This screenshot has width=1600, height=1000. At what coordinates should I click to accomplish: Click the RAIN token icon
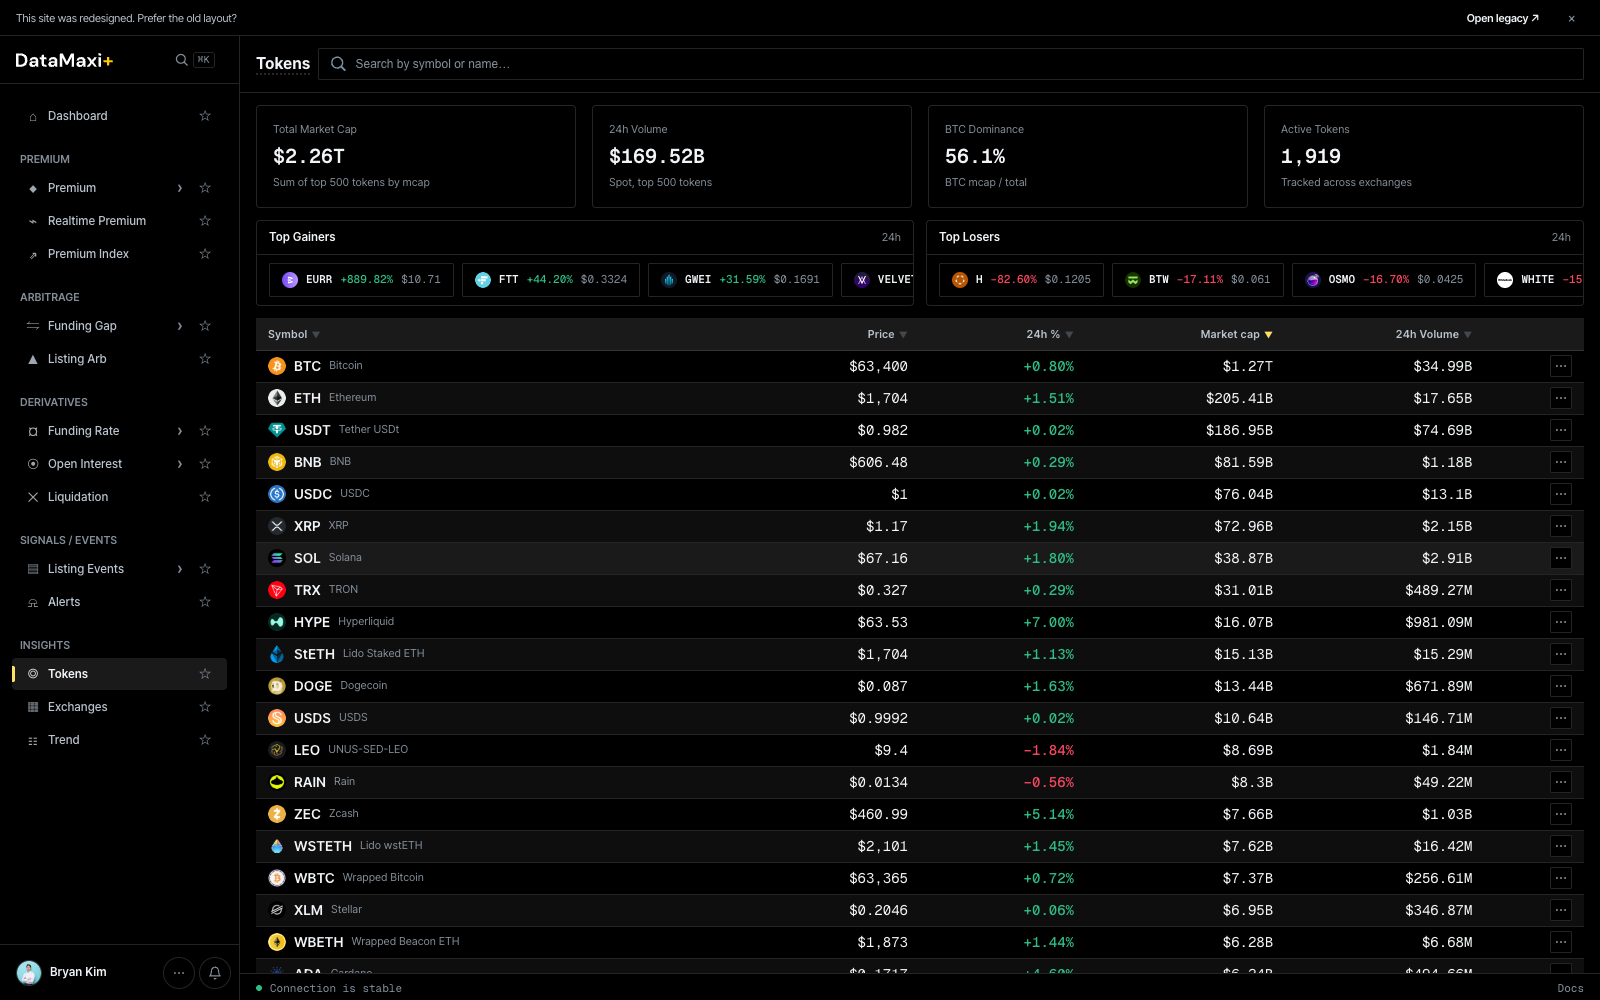(x=277, y=782)
